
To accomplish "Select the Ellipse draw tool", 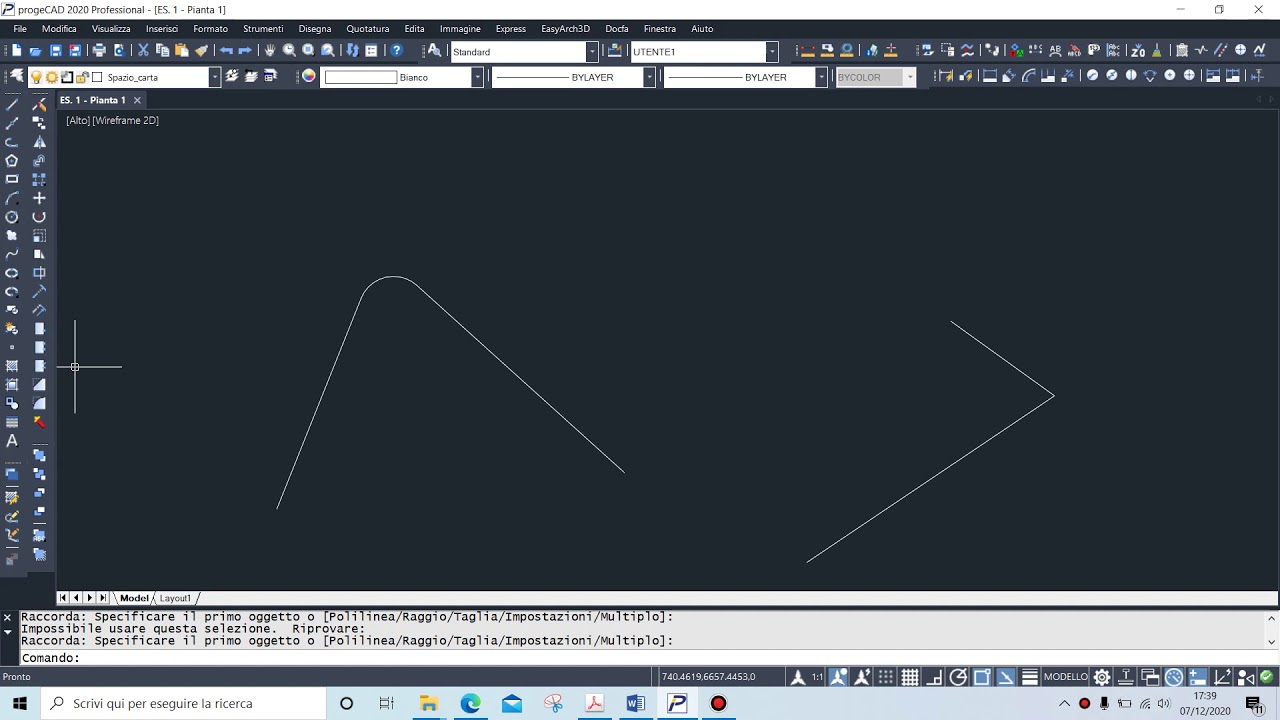I will [x=12, y=273].
